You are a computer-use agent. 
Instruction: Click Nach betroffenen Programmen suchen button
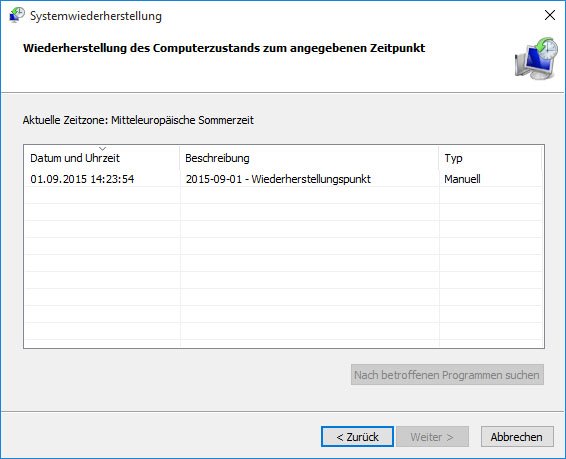tap(447, 375)
